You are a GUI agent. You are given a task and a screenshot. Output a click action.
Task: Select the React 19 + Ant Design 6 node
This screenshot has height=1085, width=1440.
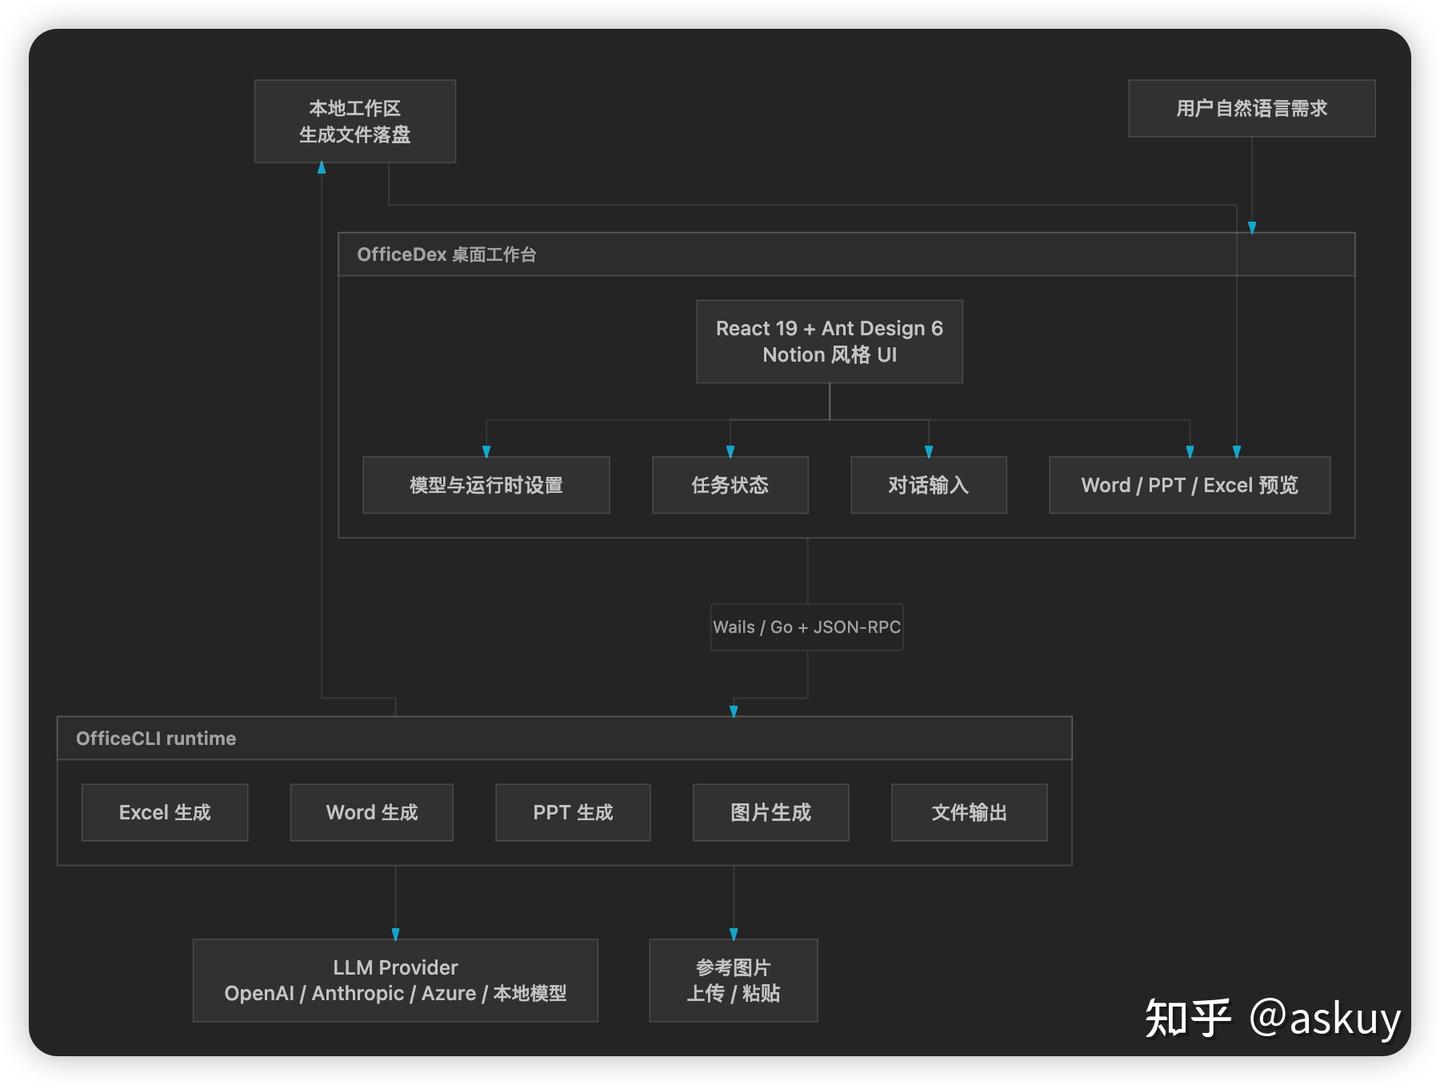829,341
